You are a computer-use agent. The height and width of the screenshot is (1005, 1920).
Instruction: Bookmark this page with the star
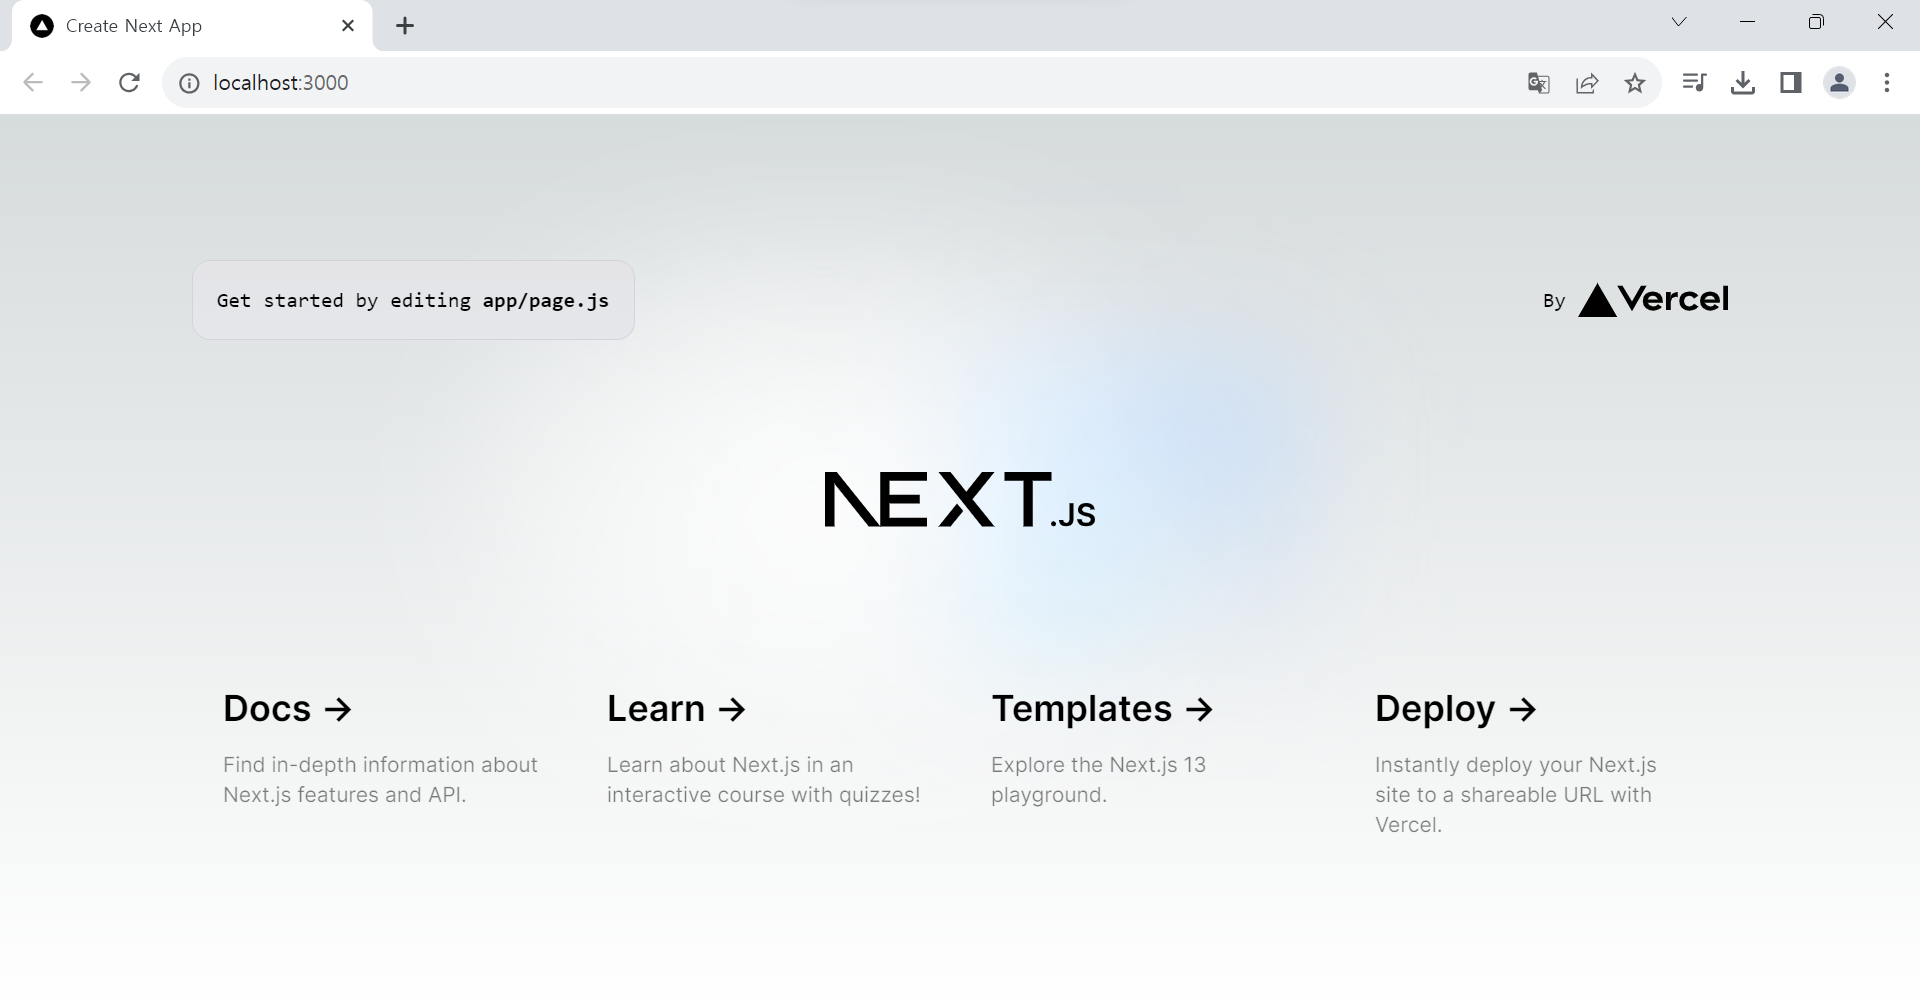tap(1635, 83)
